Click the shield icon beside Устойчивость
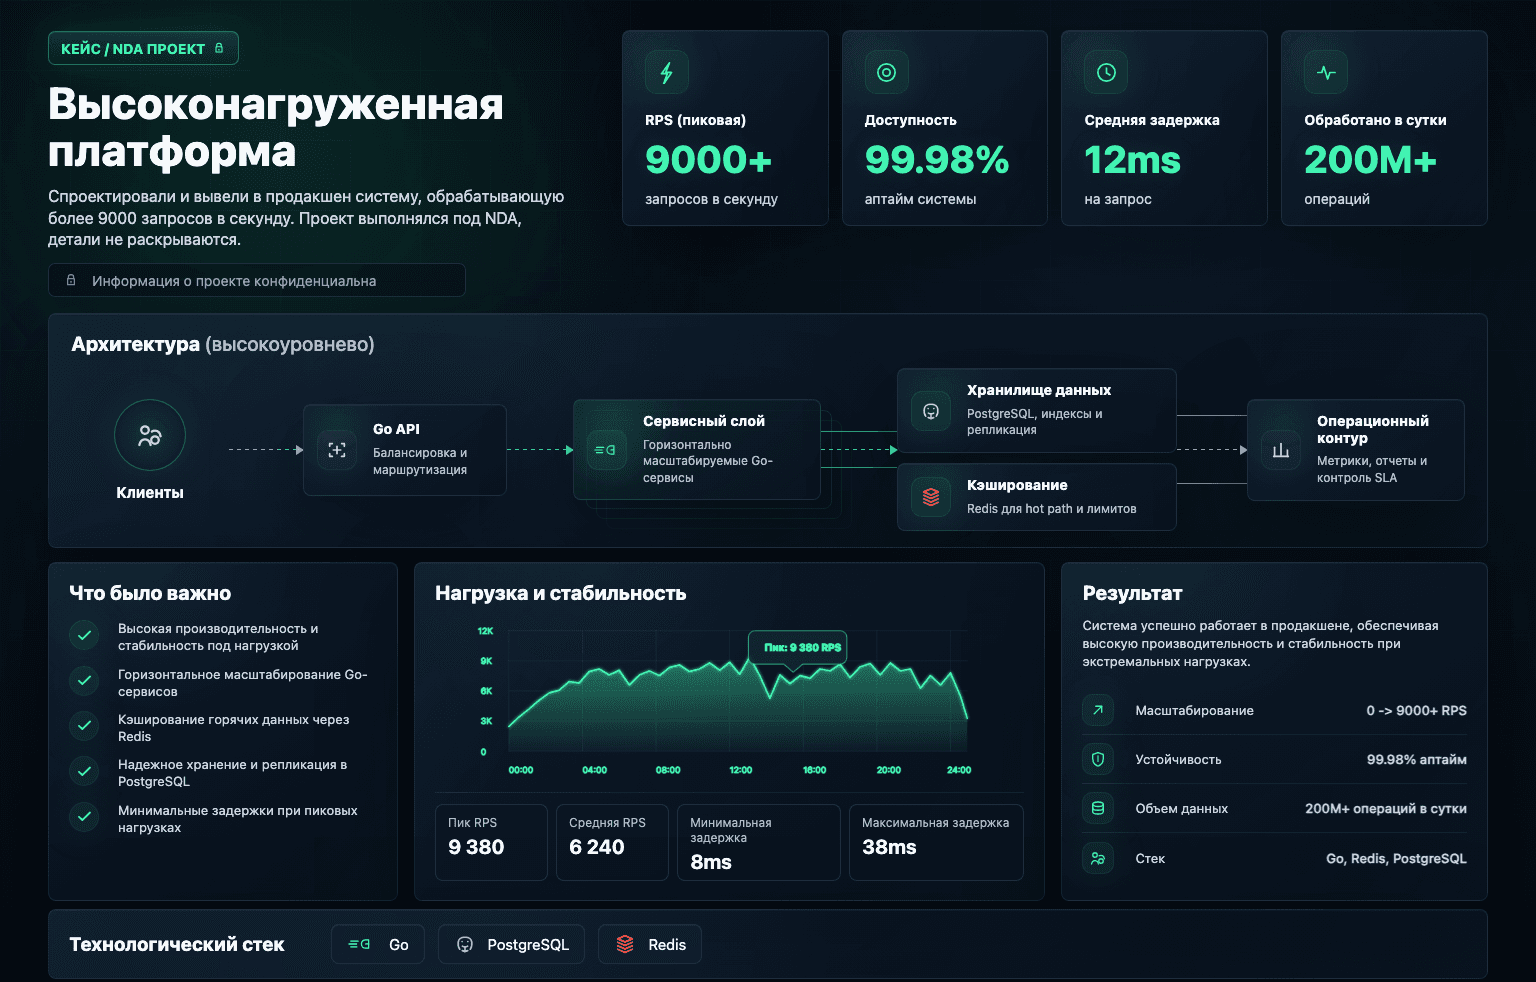The height and width of the screenshot is (982, 1536). click(1098, 759)
